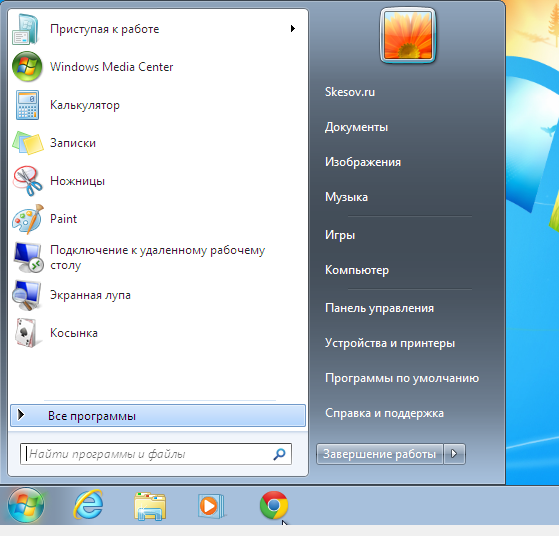Screen dimensions: 559x536
Task: Open the Косынка solitaire card icon
Action: pyautogui.click(x=27, y=333)
